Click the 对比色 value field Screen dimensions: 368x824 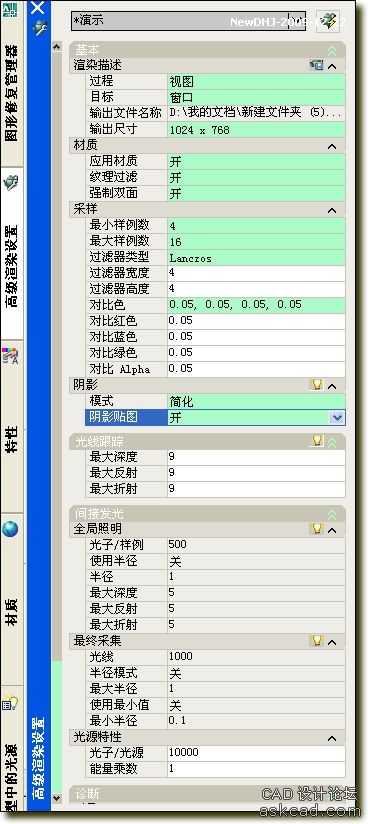[256, 305]
